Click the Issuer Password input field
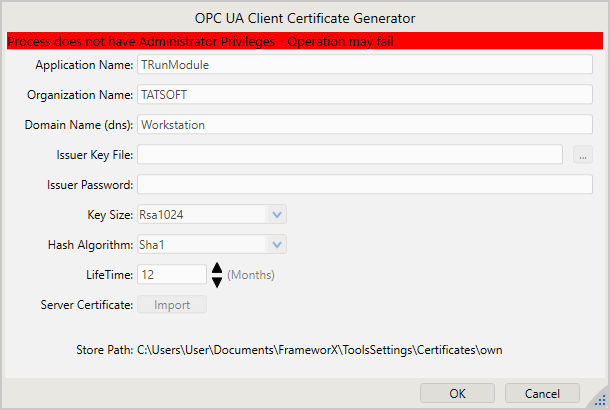Screen dimensions: 610x410 [x=366, y=184]
